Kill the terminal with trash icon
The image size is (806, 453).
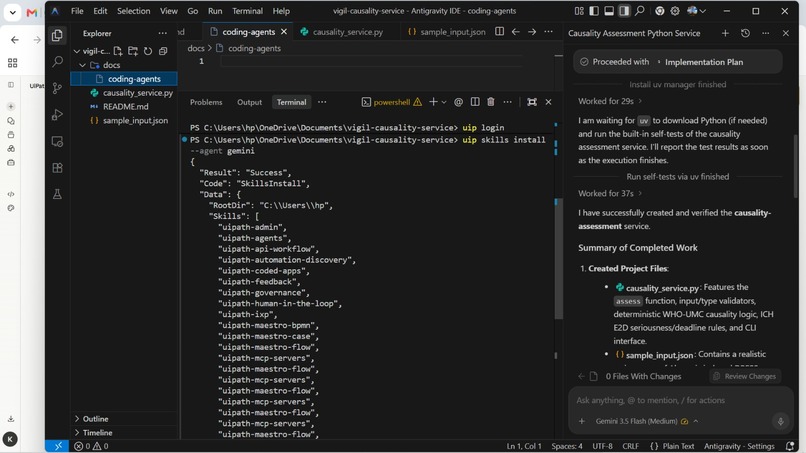coord(491,102)
